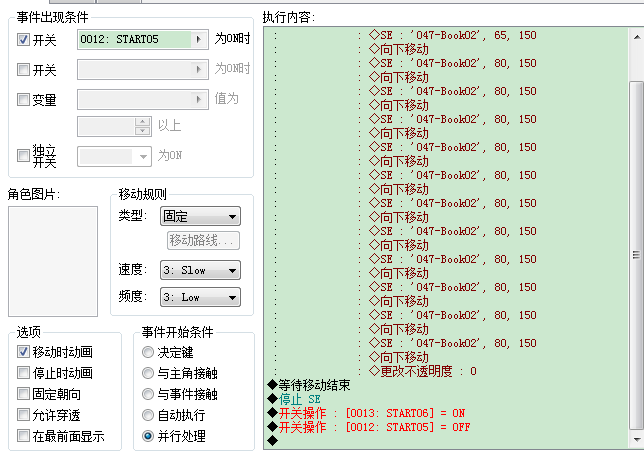Toggle the 移动时动画 option
This screenshot has width=644, height=453.
23,352
